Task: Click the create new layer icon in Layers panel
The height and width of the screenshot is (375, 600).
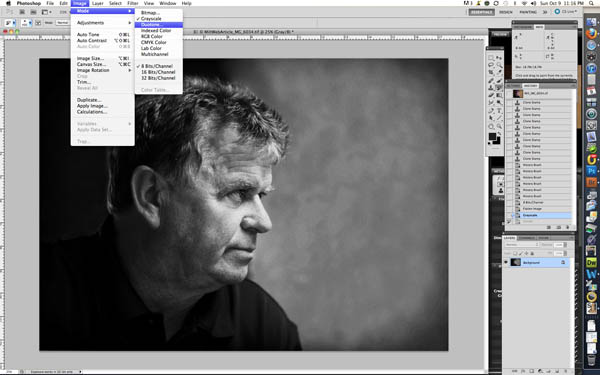Action: (557, 371)
